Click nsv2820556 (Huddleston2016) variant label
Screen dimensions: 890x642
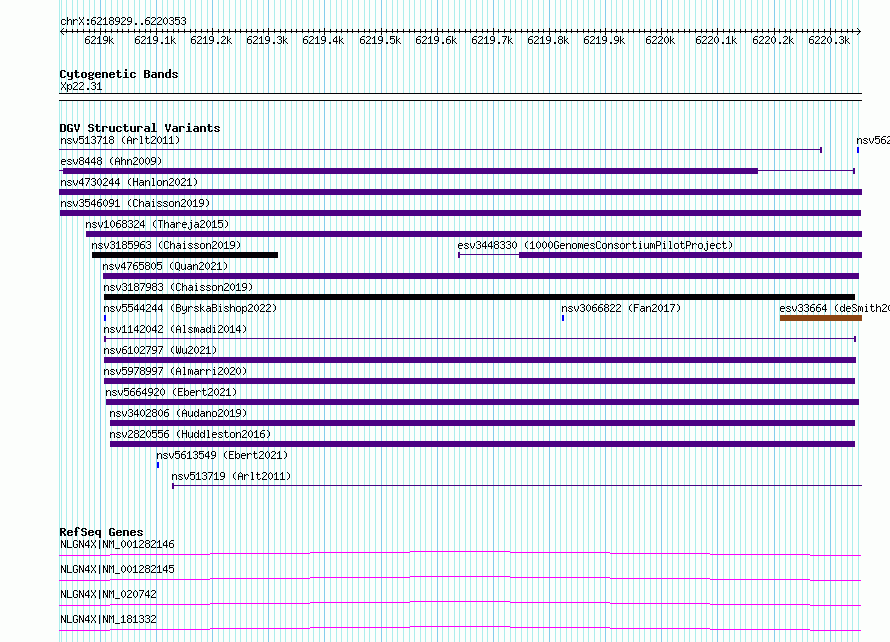click(x=190, y=434)
